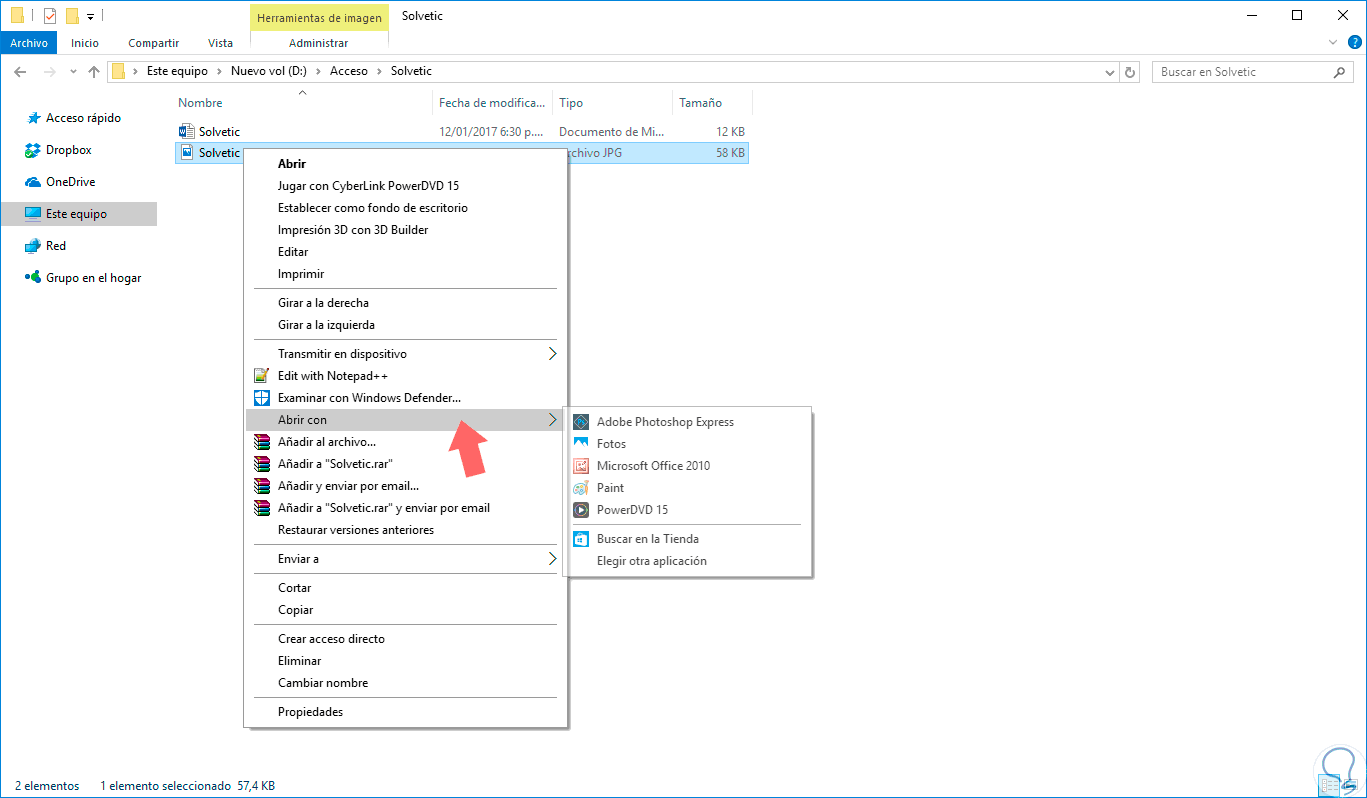The height and width of the screenshot is (798, 1367).
Task: Go back with the back arrow
Action: 20,72
